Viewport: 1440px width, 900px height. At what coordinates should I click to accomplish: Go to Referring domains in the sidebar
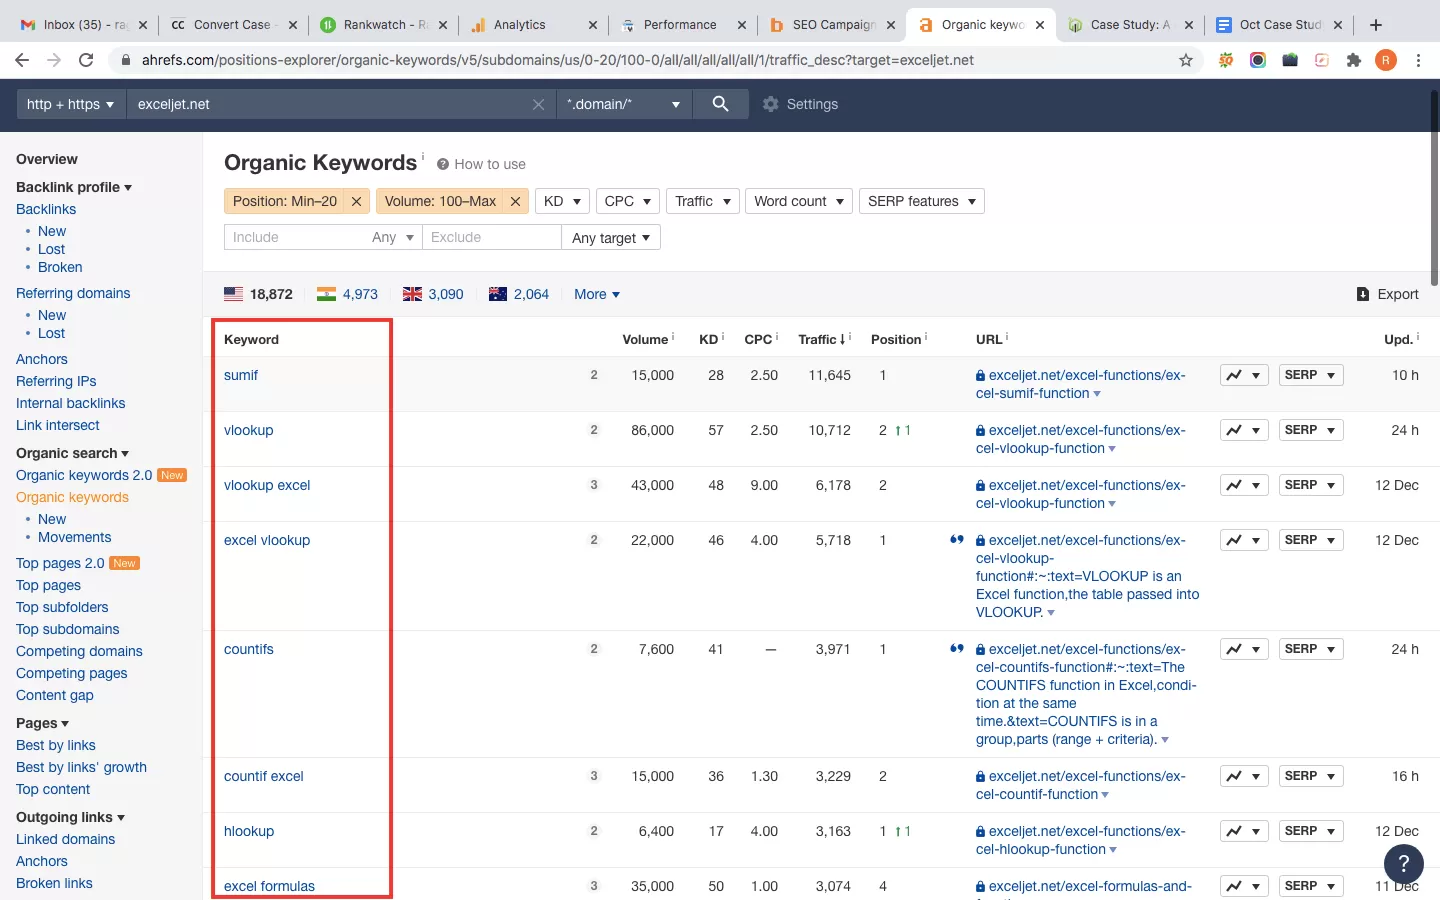[x=73, y=293]
